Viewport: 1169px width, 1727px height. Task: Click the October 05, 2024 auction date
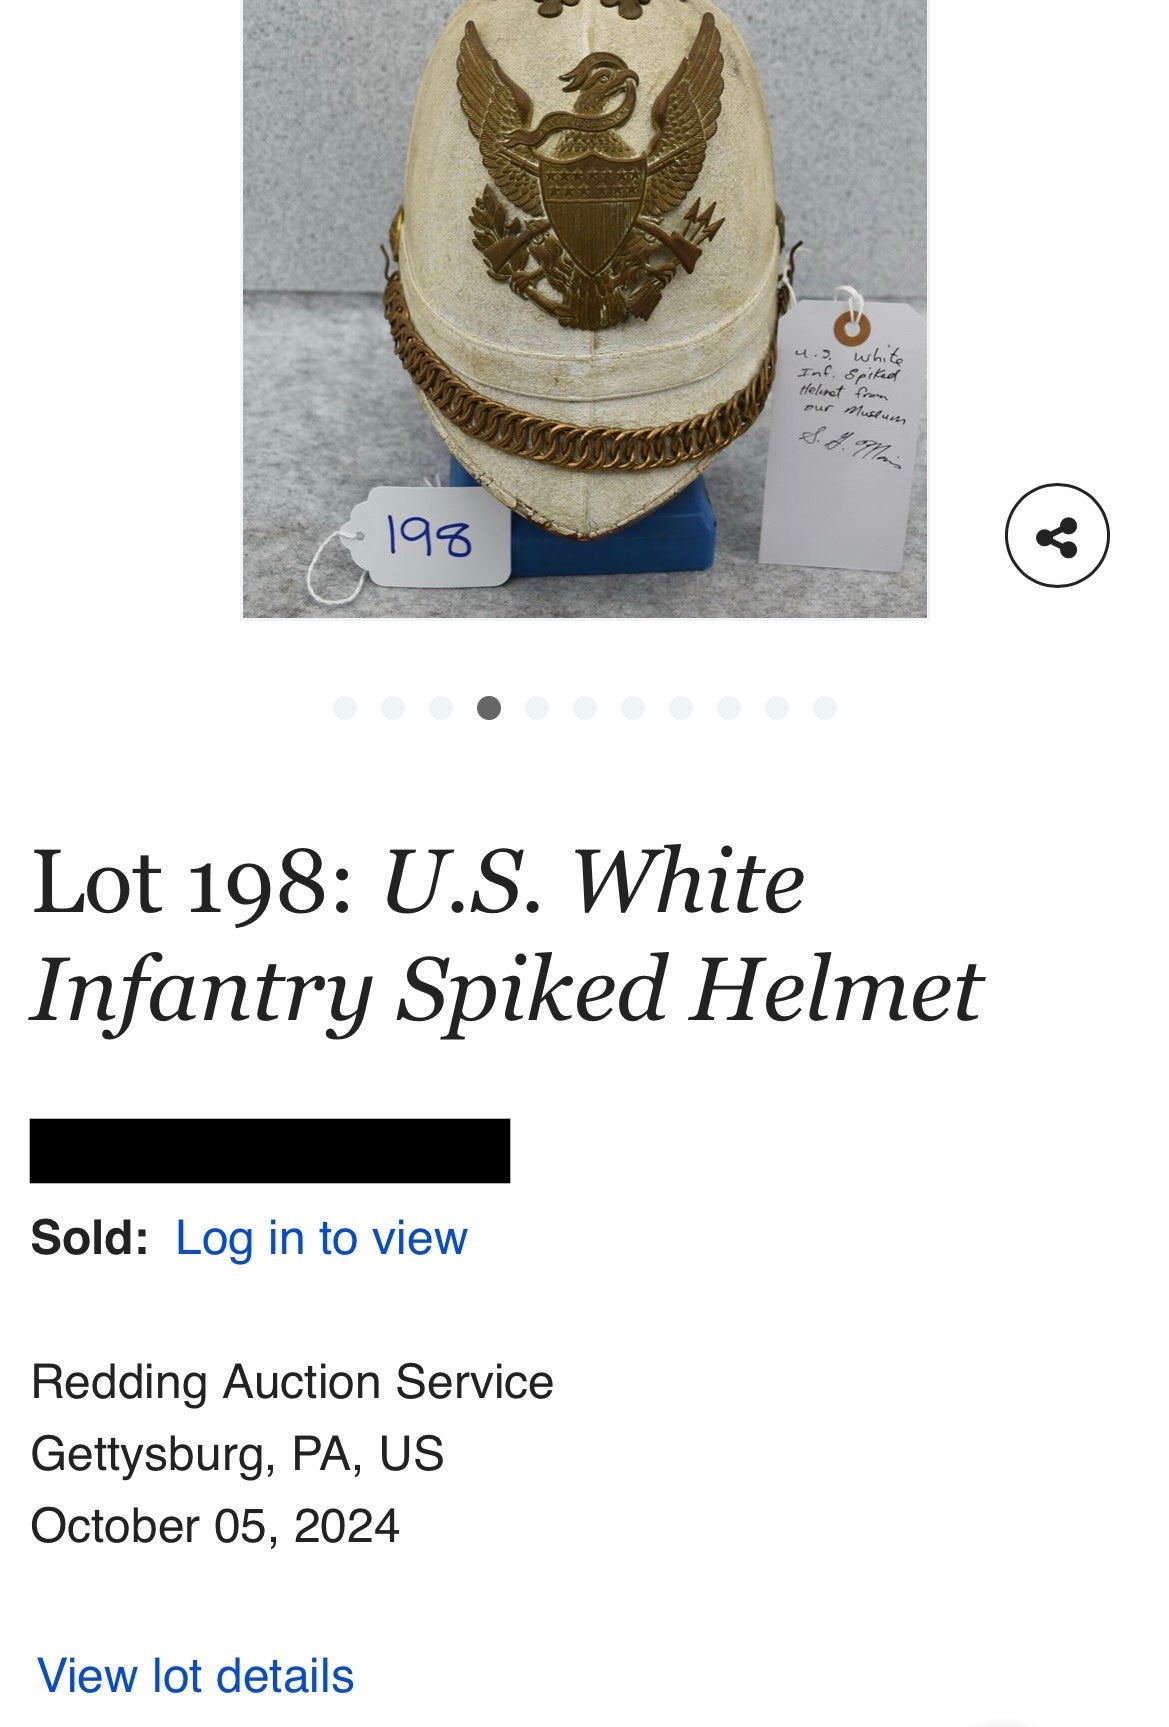coord(215,1526)
